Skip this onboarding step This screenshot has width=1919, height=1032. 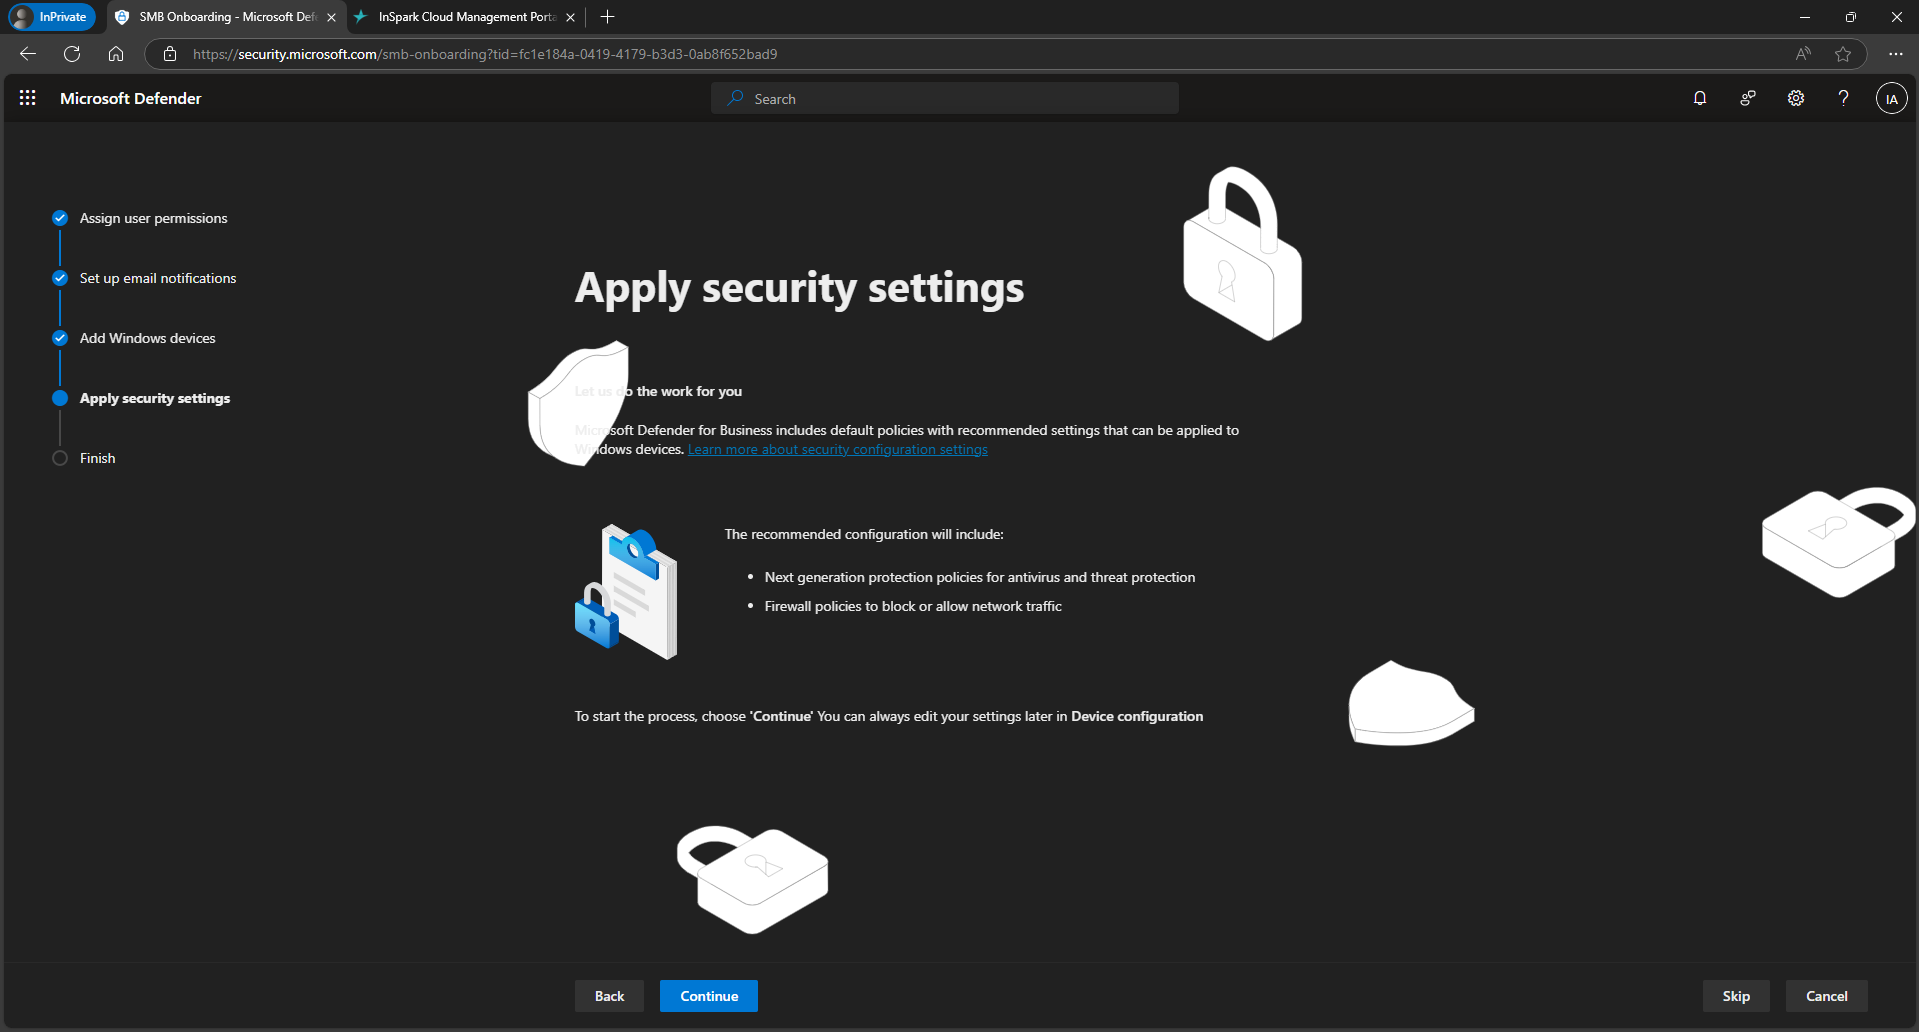[x=1736, y=996]
